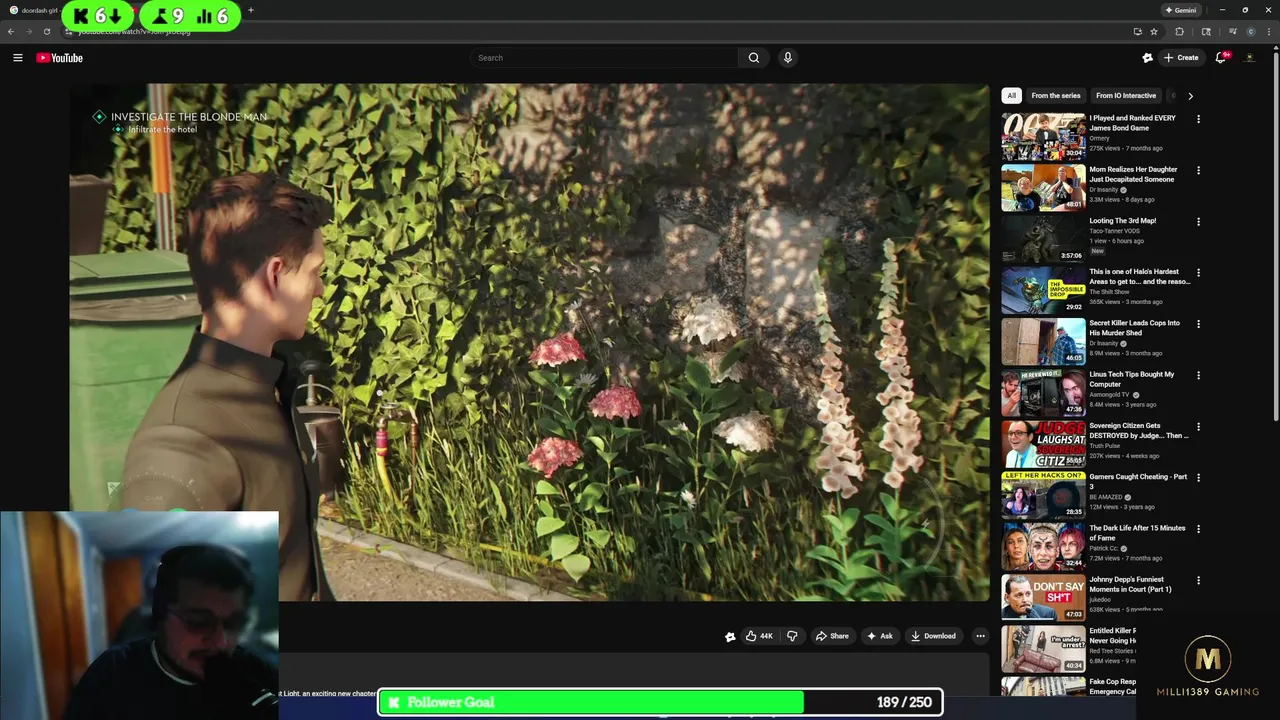This screenshot has height=720, width=1280.
Task: Bookmark this page with star icon
Action: click(x=1154, y=31)
